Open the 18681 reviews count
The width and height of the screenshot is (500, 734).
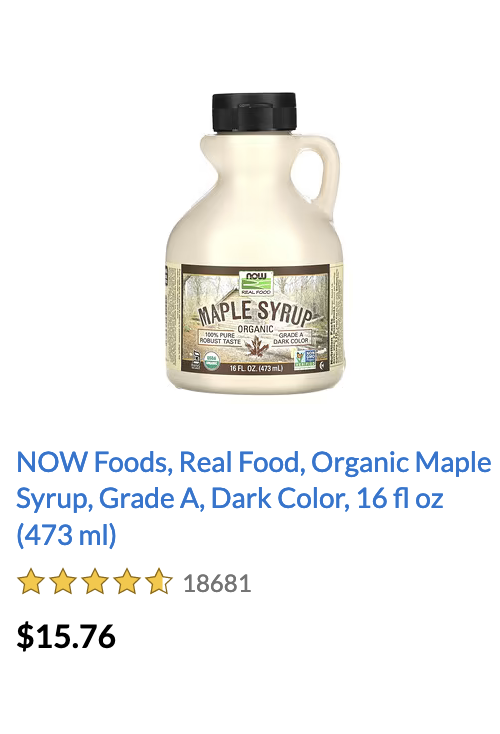[x=217, y=583]
